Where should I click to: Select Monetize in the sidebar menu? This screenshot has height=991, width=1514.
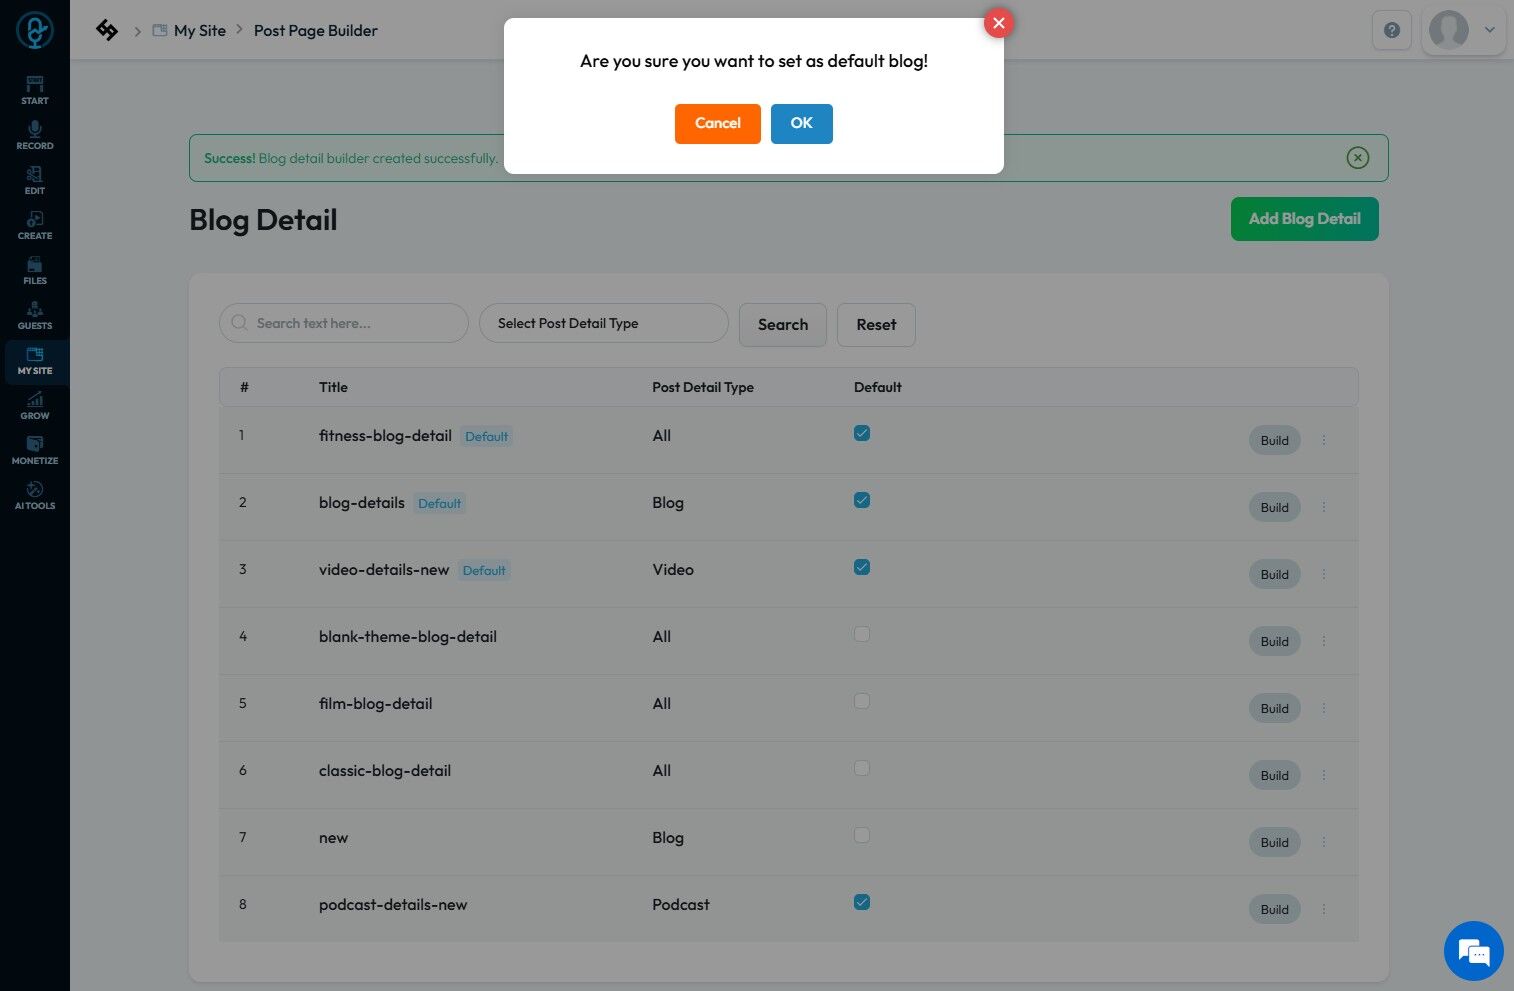click(x=35, y=449)
